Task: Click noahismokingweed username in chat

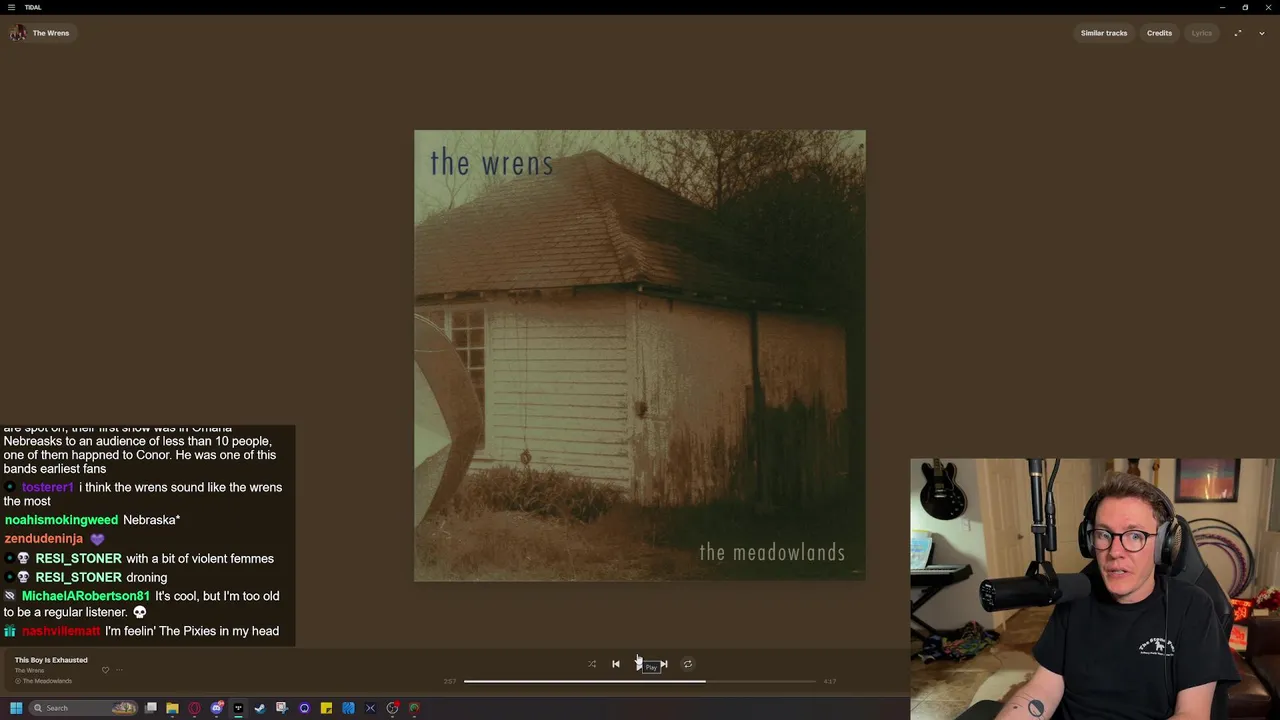Action: point(61,520)
